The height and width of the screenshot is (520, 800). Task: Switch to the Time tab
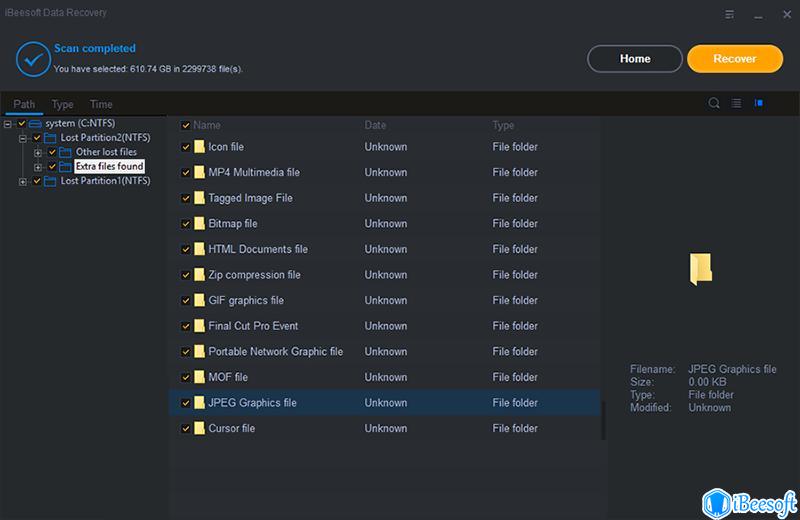click(x=101, y=104)
